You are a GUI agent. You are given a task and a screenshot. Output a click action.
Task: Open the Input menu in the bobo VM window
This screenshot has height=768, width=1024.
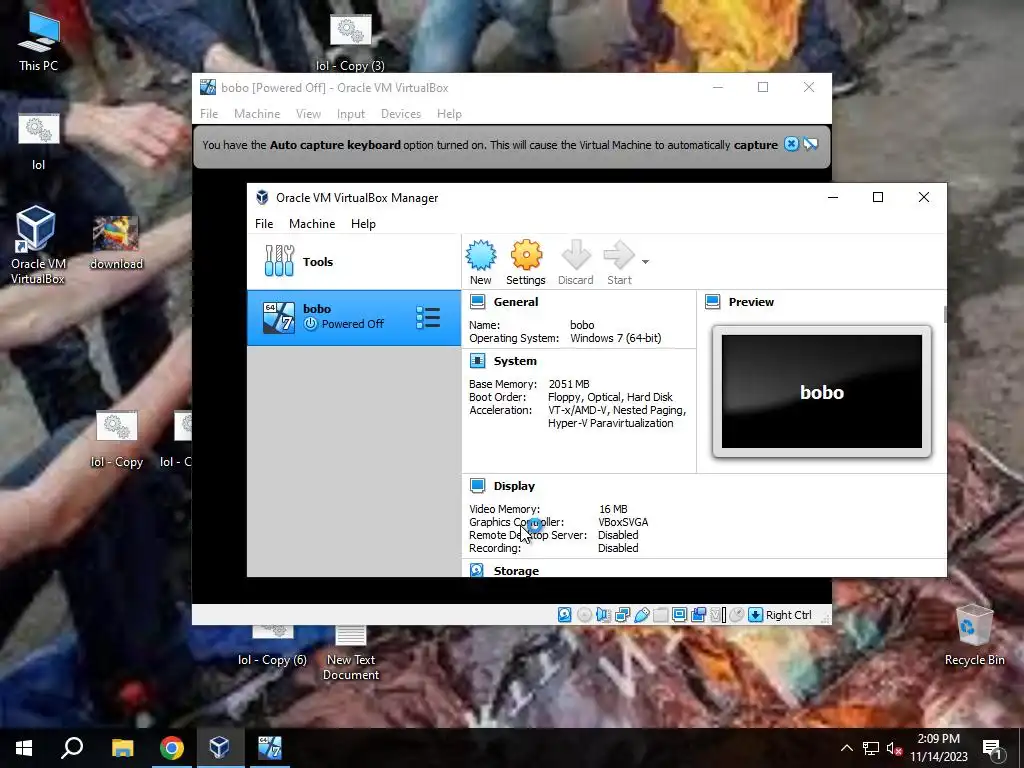(351, 114)
